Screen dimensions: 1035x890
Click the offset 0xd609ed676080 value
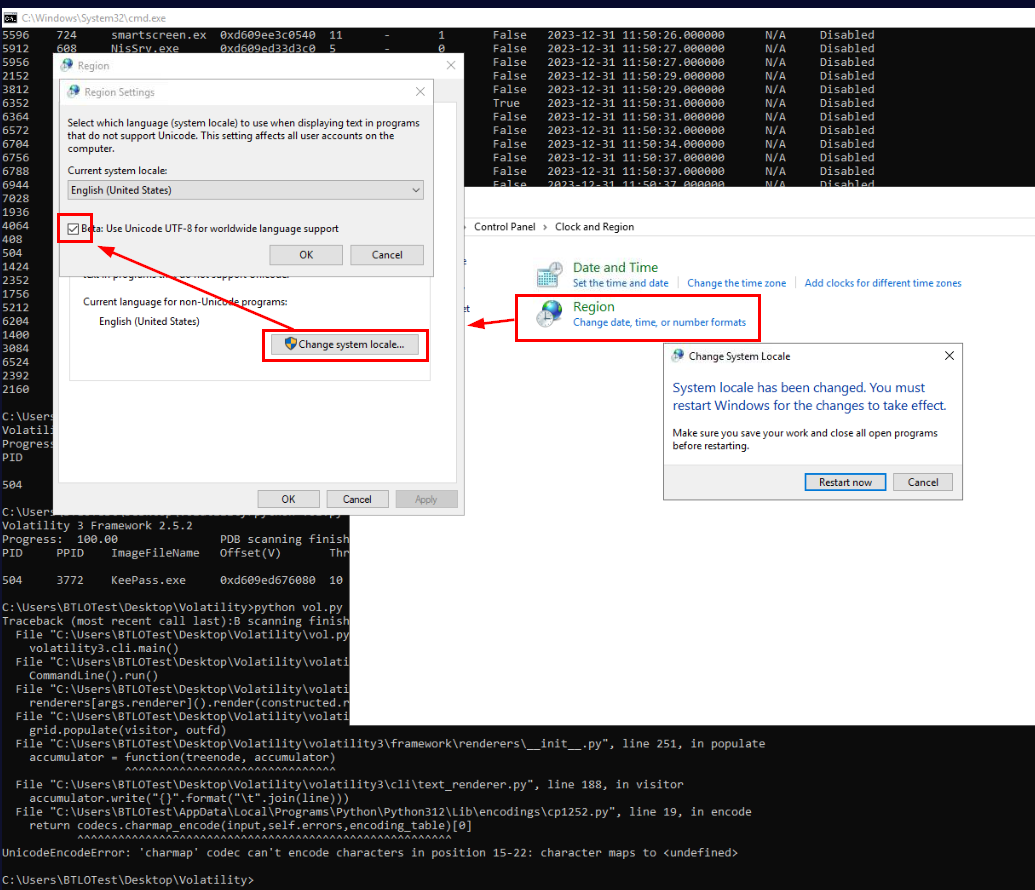click(267, 580)
